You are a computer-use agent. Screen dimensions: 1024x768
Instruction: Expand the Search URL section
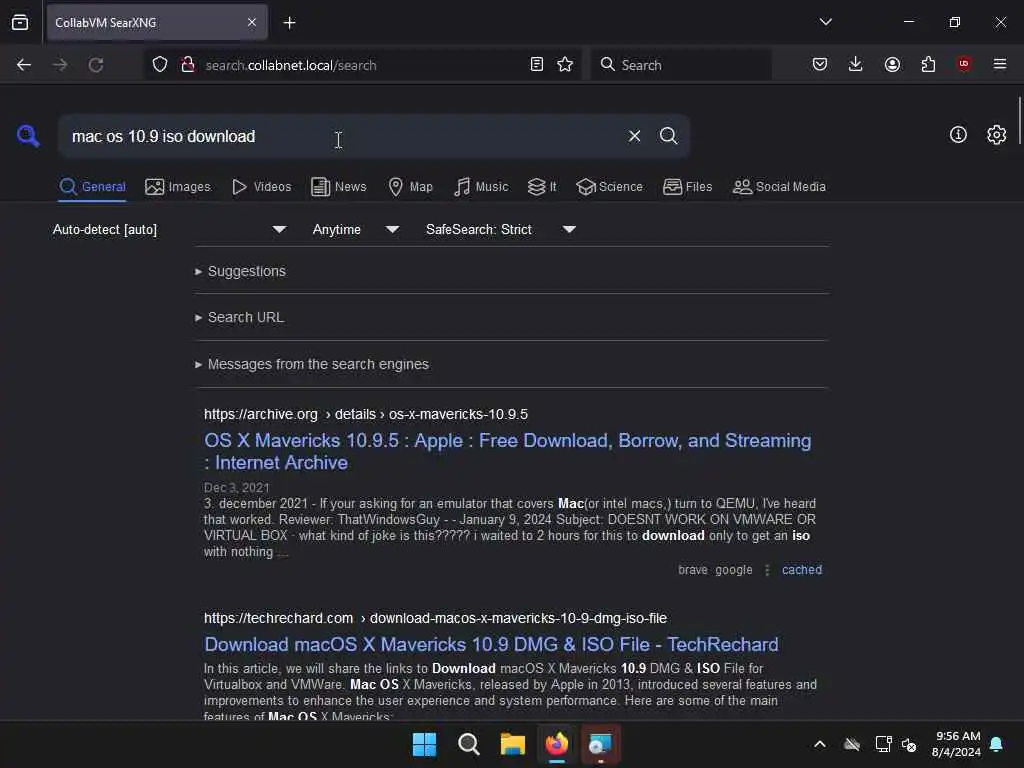pos(239,317)
